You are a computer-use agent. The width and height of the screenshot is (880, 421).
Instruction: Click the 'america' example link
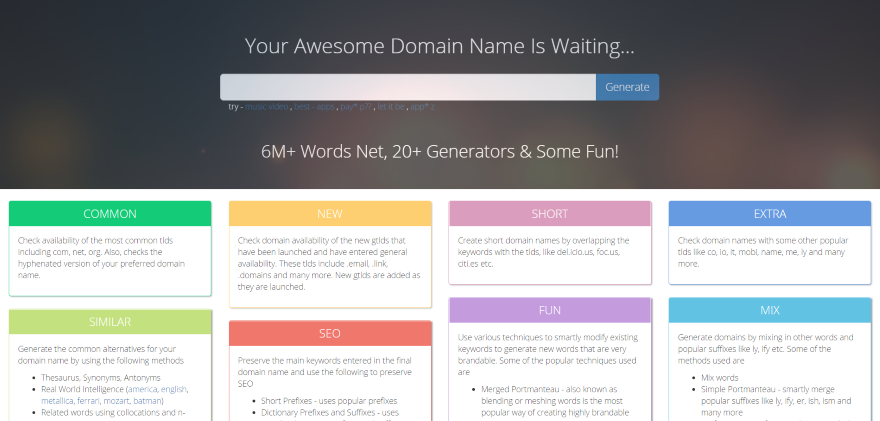tap(141, 389)
